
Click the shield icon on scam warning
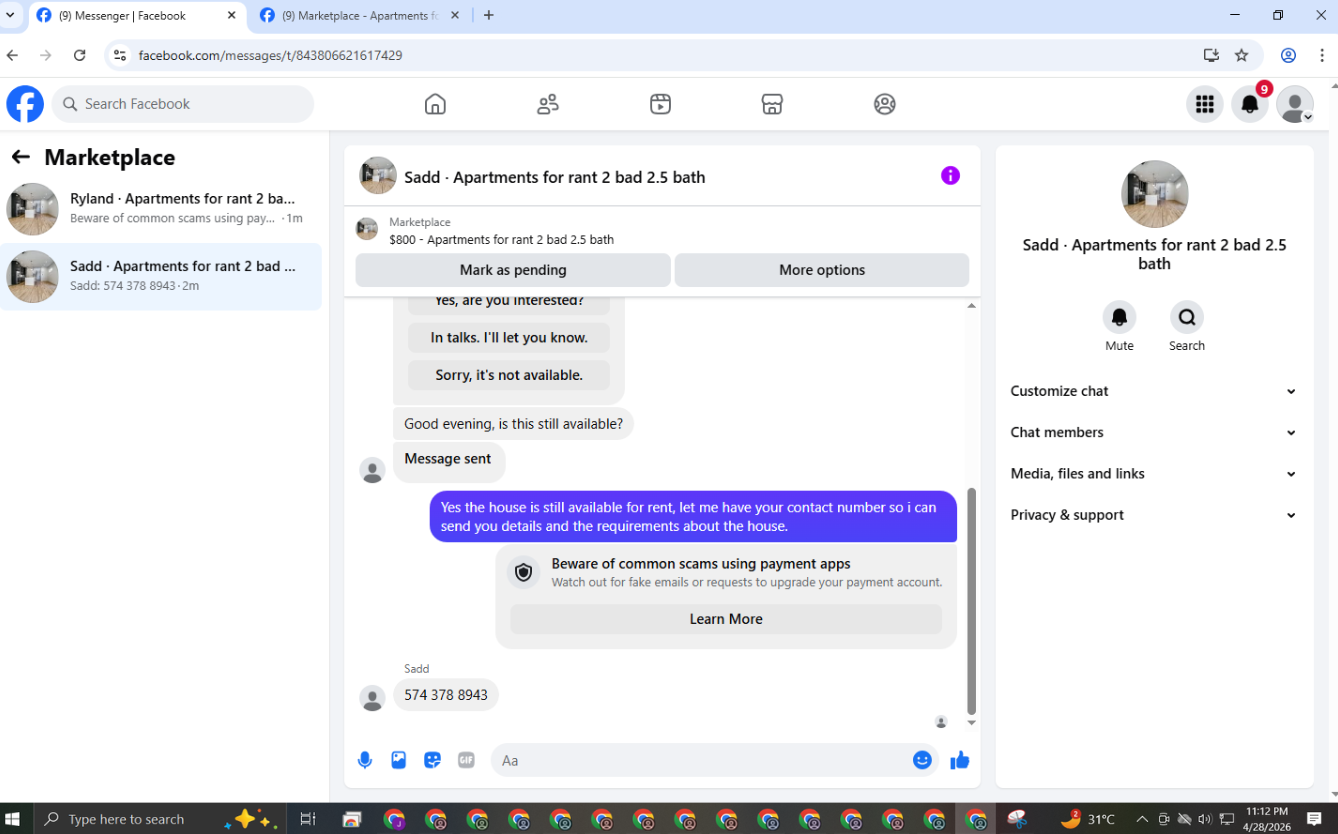pos(523,572)
